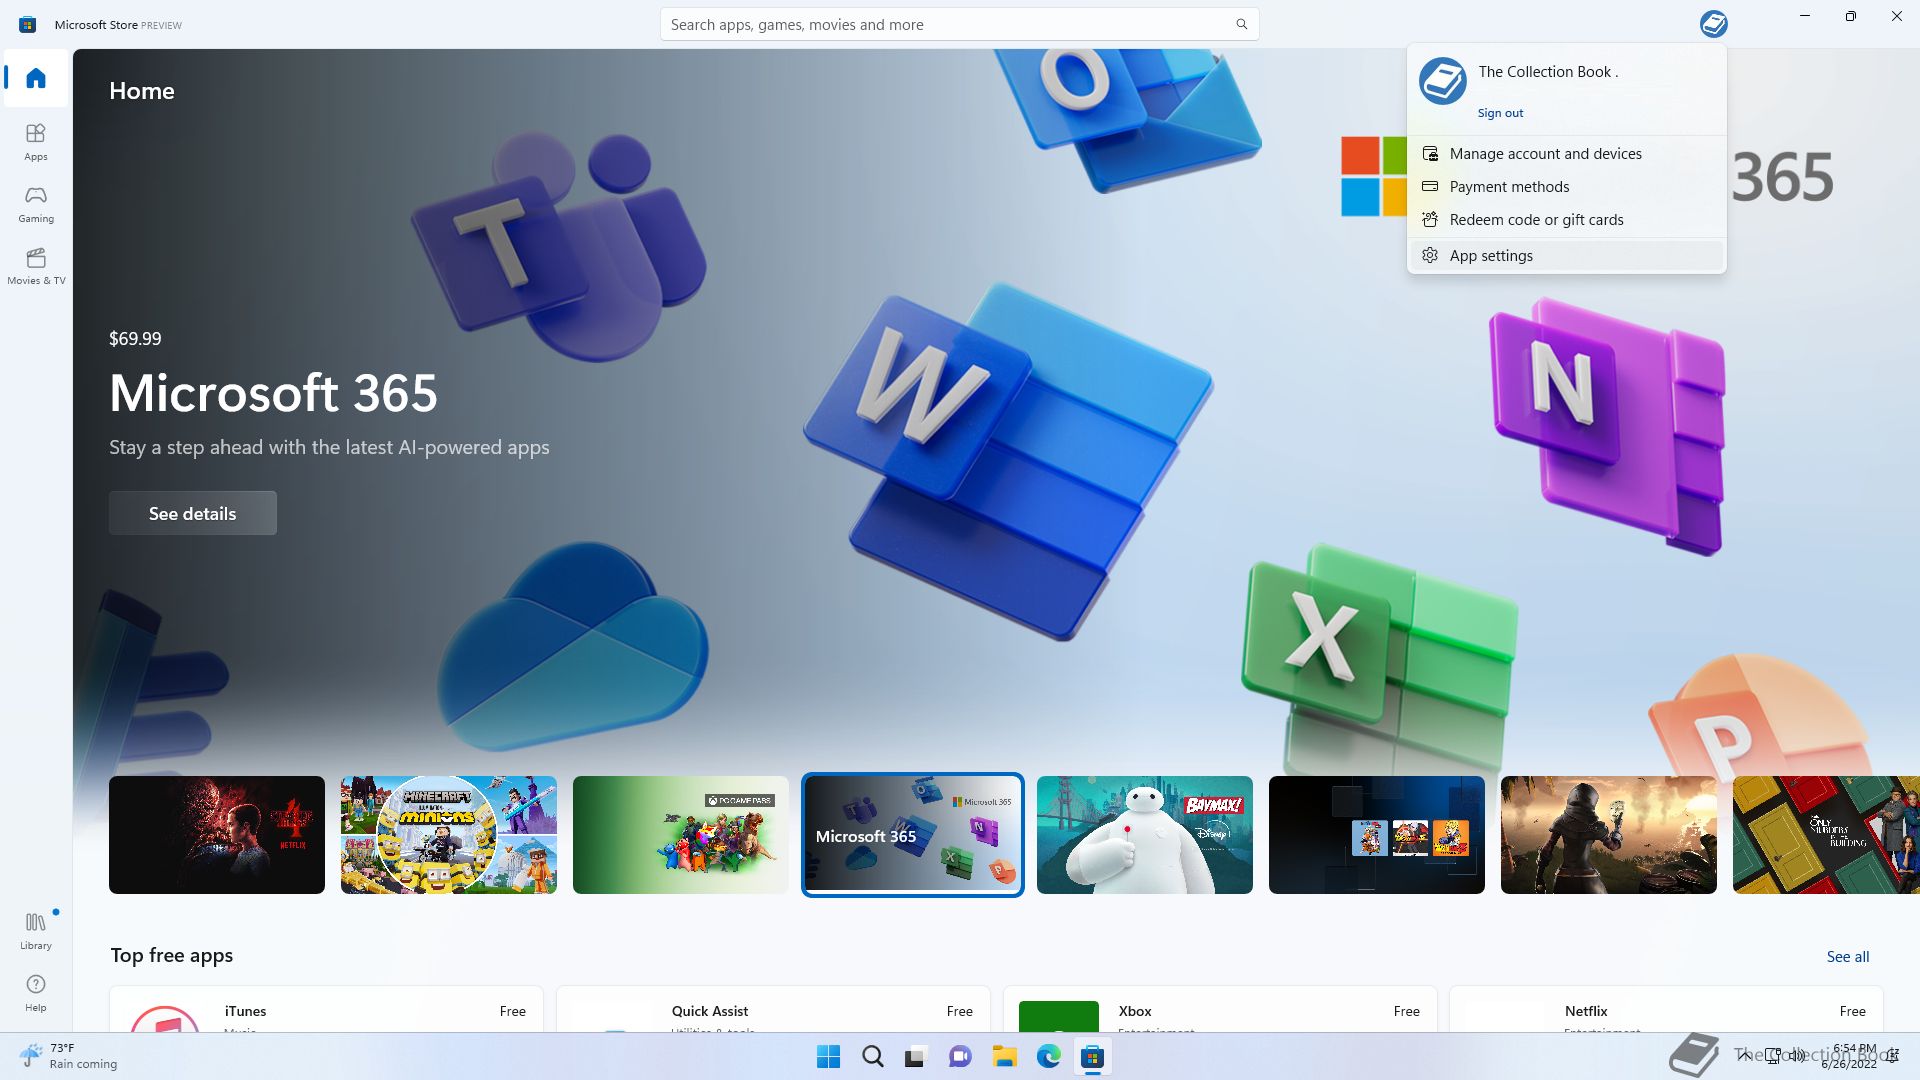The width and height of the screenshot is (1920, 1080).
Task: Select the PC Game Pass thumbnail
Action: (x=681, y=835)
